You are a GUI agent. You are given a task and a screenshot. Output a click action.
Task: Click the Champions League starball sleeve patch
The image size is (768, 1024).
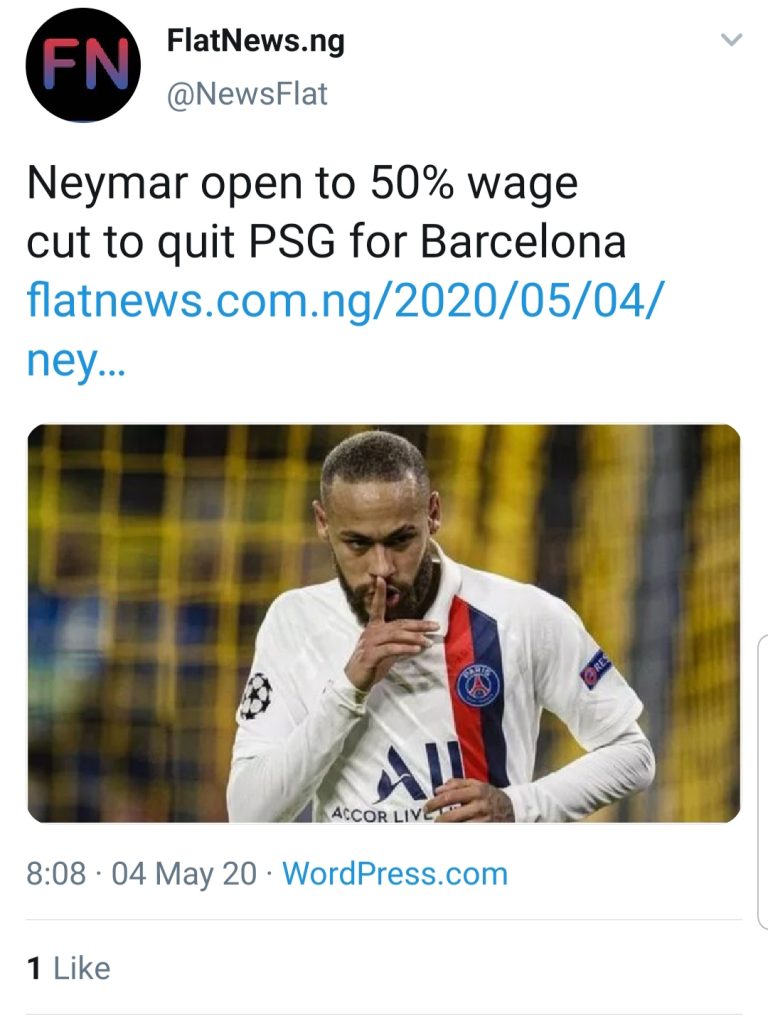click(255, 696)
